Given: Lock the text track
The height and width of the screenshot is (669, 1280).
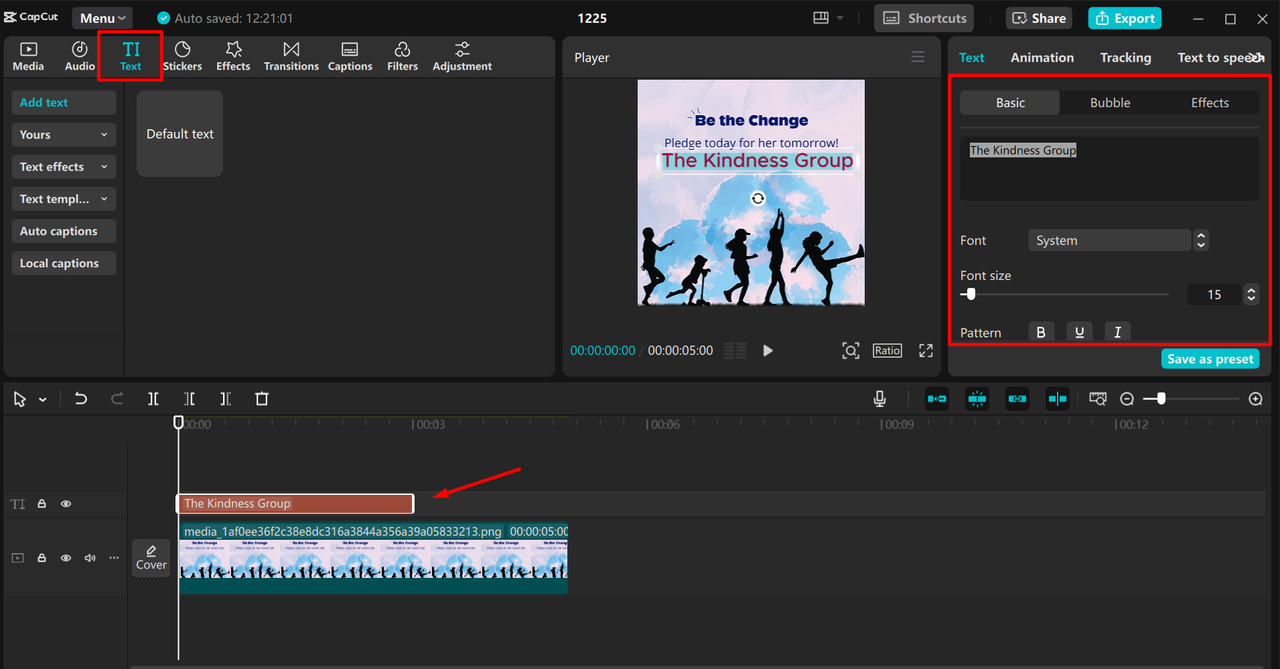Looking at the screenshot, I should tap(42, 504).
